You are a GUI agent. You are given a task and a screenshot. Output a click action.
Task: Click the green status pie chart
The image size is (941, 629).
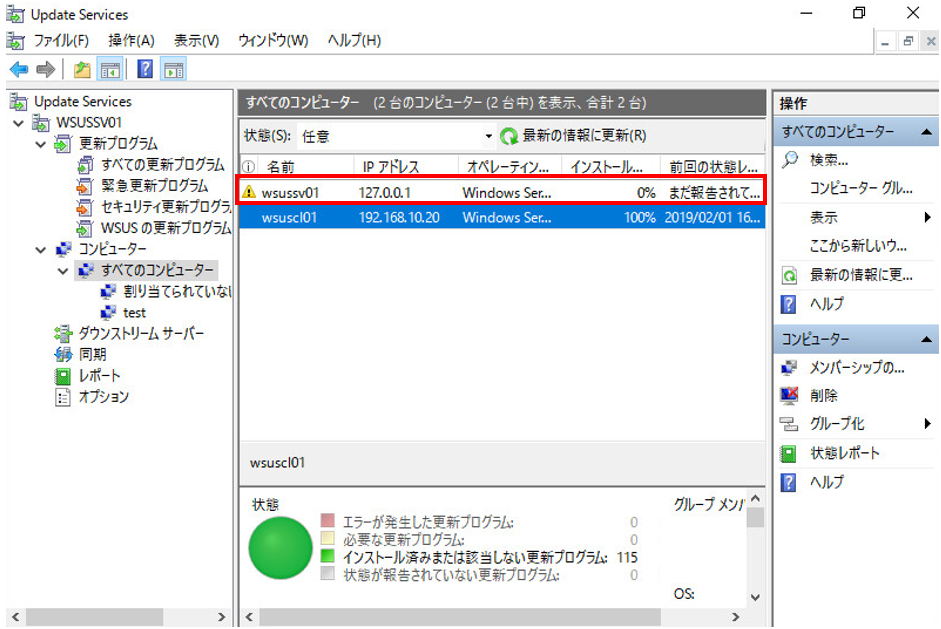[280, 548]
